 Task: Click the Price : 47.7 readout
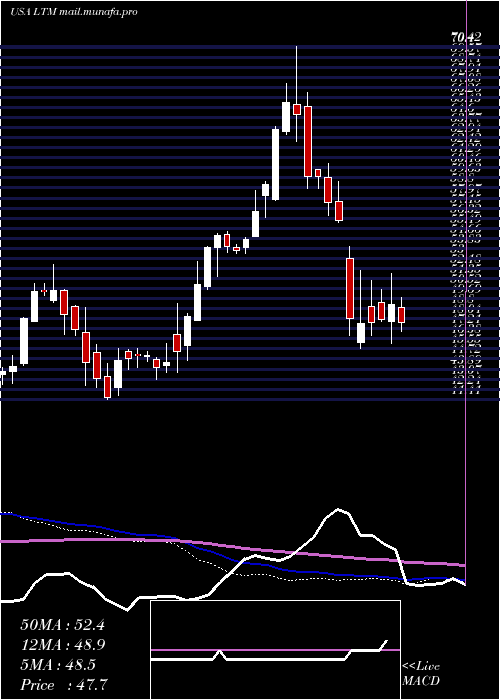click(x=62, y=684)
